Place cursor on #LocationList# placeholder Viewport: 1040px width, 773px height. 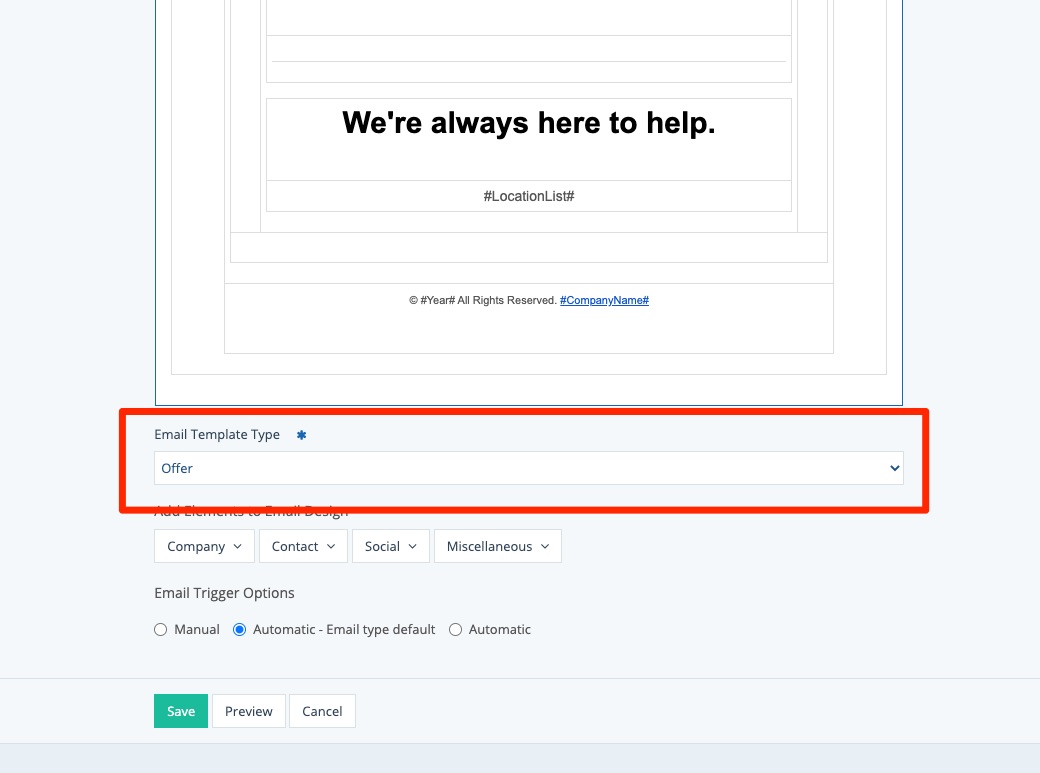pos(528,196)
